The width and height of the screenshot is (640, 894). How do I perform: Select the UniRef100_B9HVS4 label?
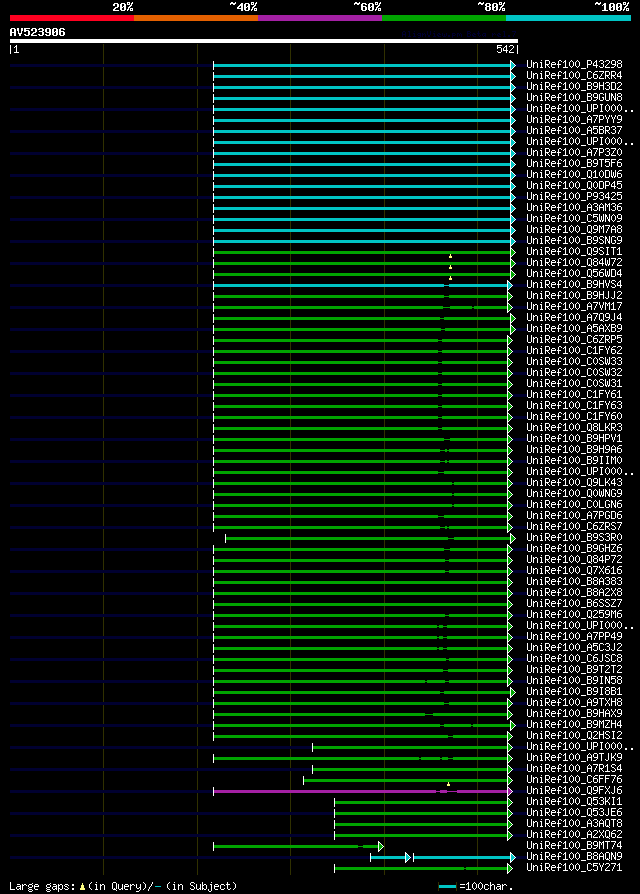click(574, 285)
